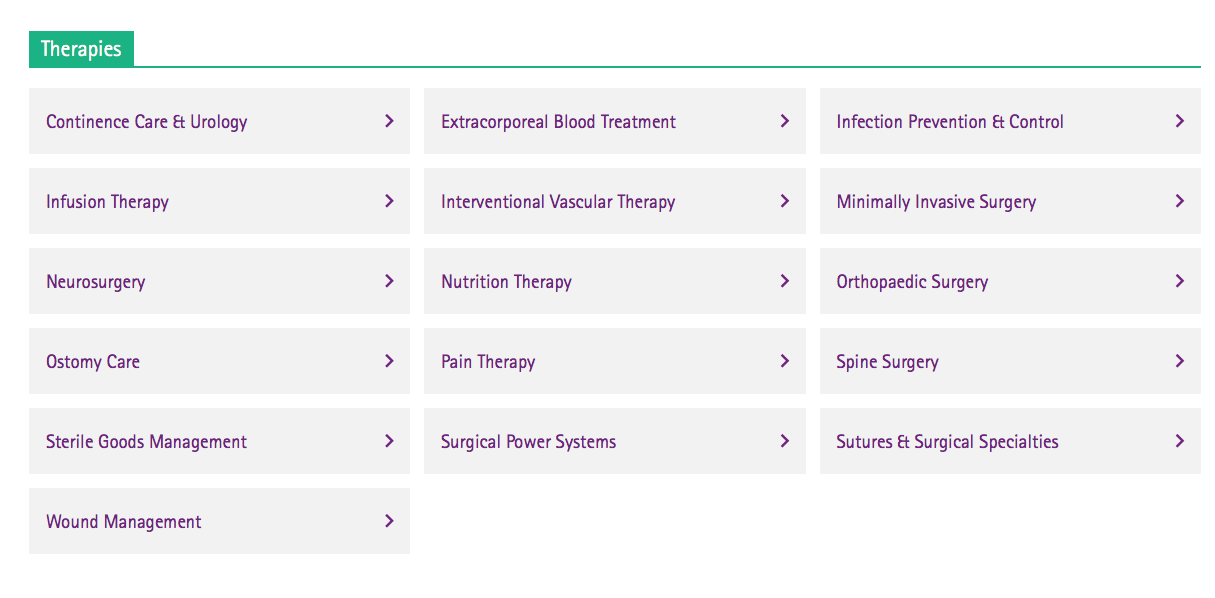The height and width of the screenshot is (598, 1215).
Task: Expand the Pain Therapy arrow
Action: [x=784, y=361]
